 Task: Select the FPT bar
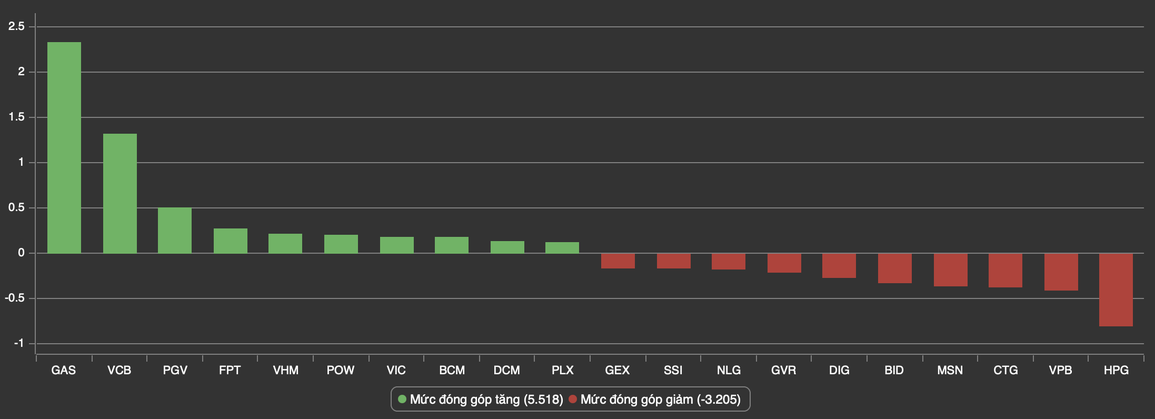pos(230,241)
